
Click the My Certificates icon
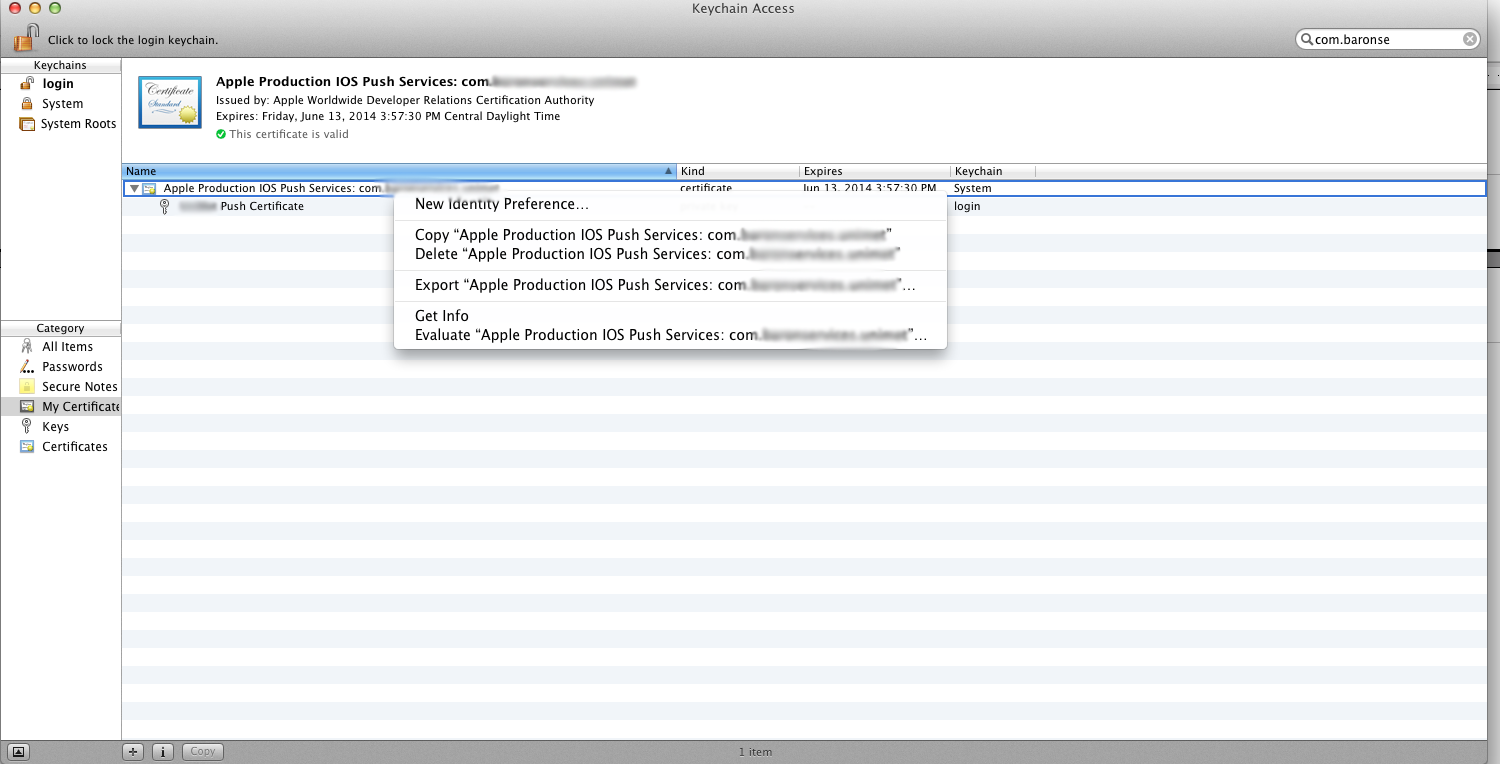point(27,407)
